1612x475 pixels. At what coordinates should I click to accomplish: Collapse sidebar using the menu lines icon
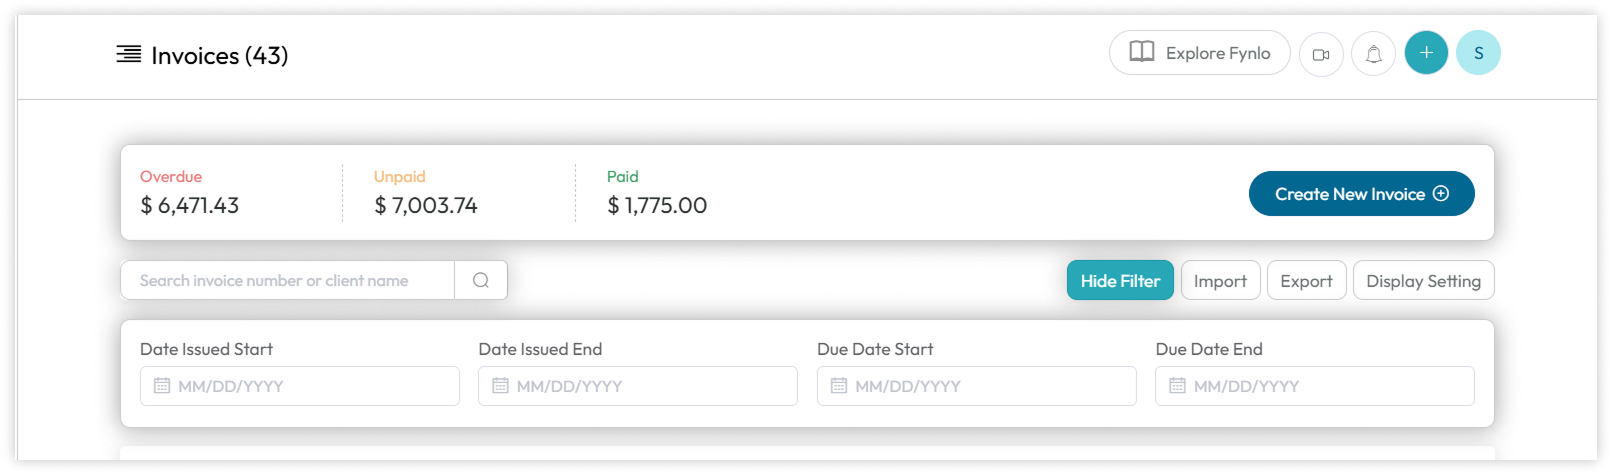tap(128, 54)
